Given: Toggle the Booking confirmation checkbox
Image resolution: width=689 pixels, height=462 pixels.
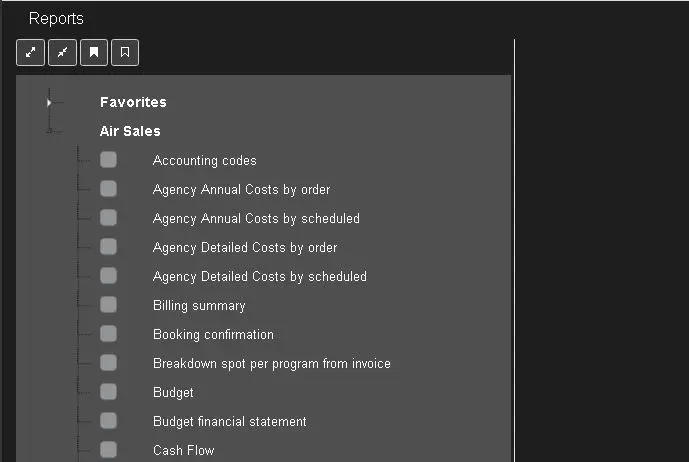Looking at the screenshot, I should click(108, 334).
